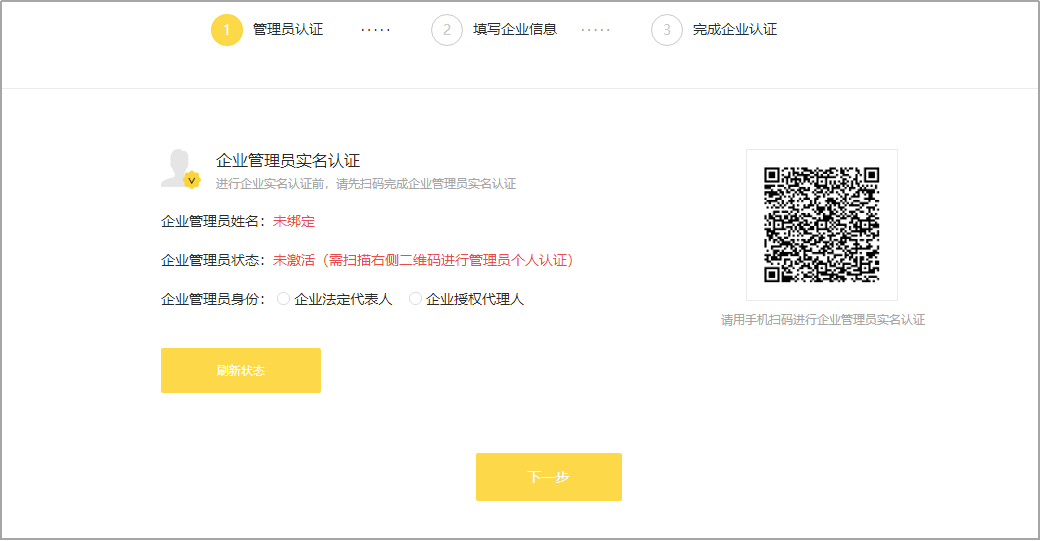Click the dotted separator after 管理员认证
The width and height of the screenshot is (1041, 541).
pos(376,30)
